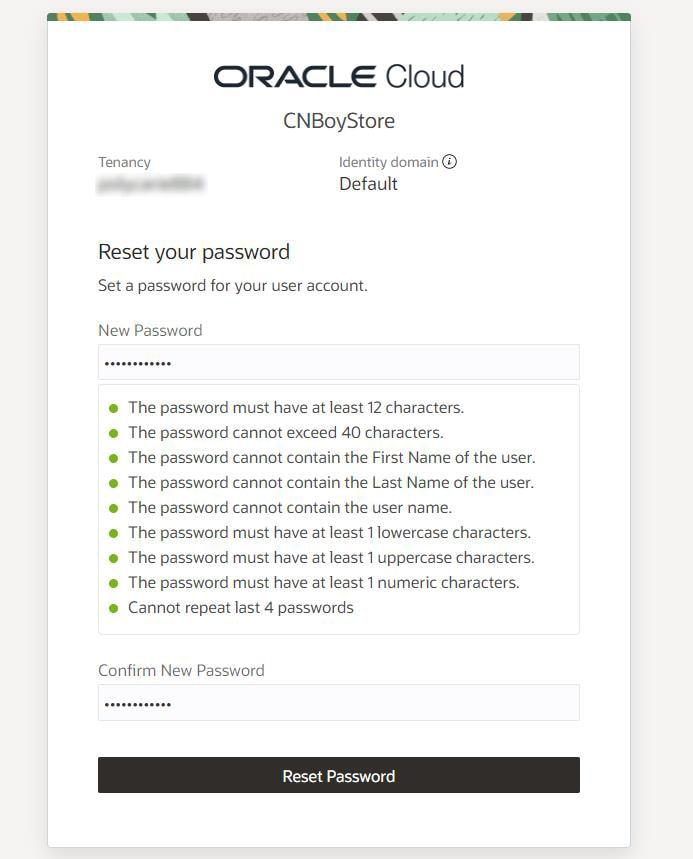Click the Oracle Cloud logo
This screenshot has width=693, height=859.
[x=339, y=77]
